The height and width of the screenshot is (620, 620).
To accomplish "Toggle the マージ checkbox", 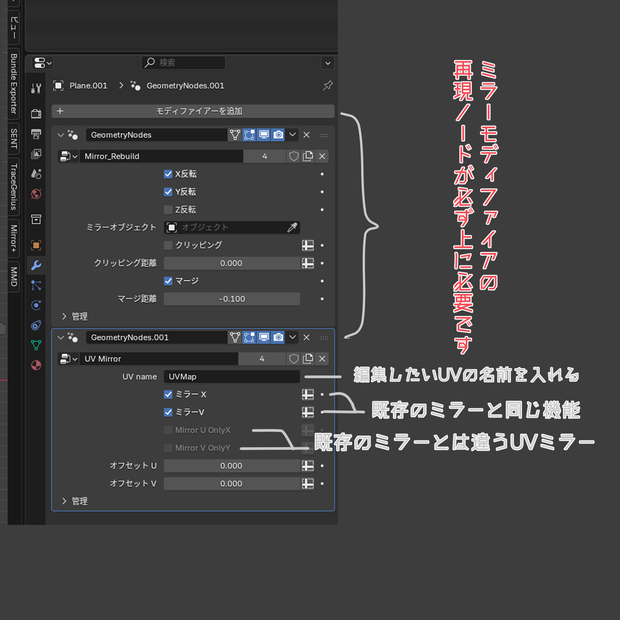I will tap(168, 281).
